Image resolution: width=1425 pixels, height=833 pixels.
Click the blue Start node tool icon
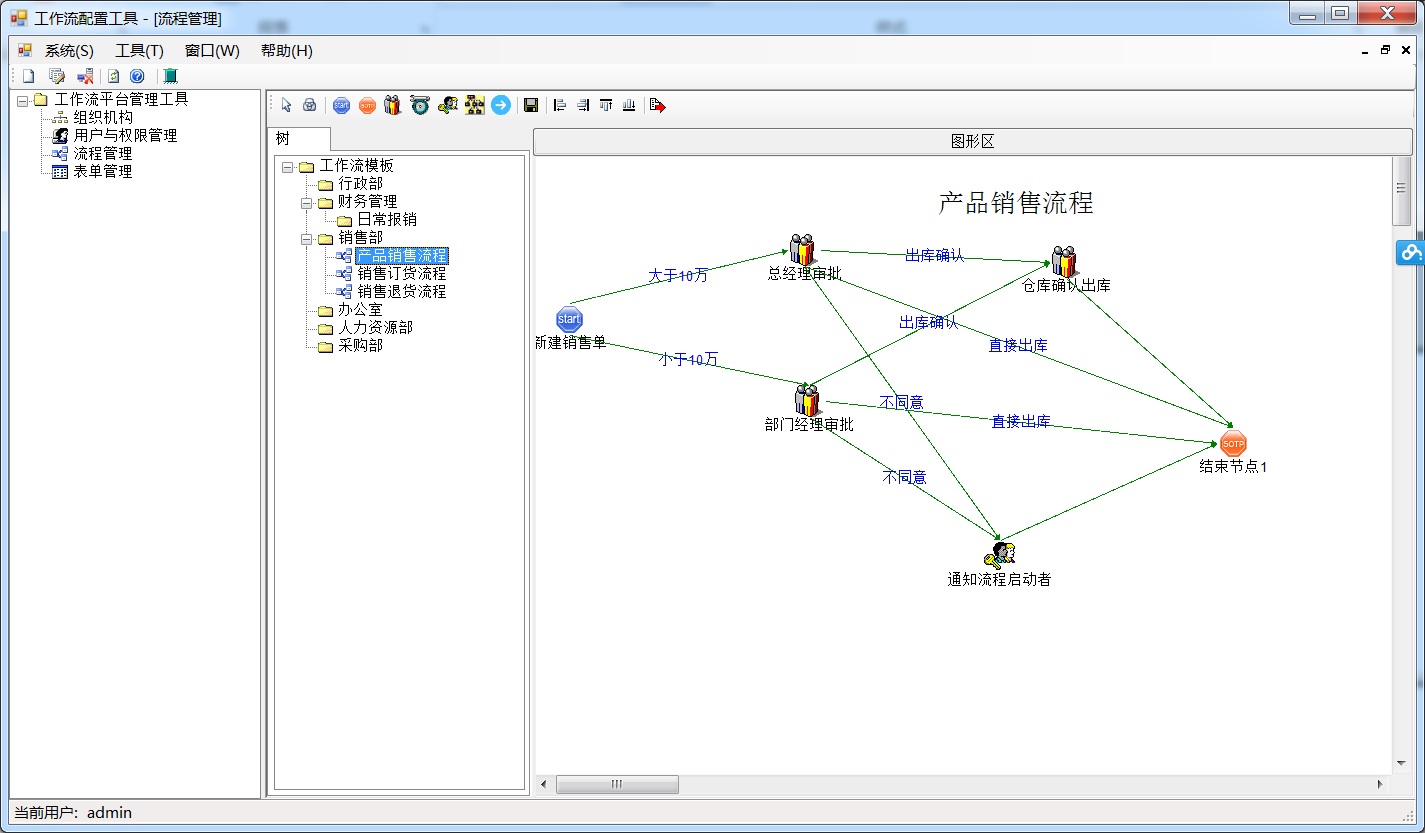click(341, 105)
